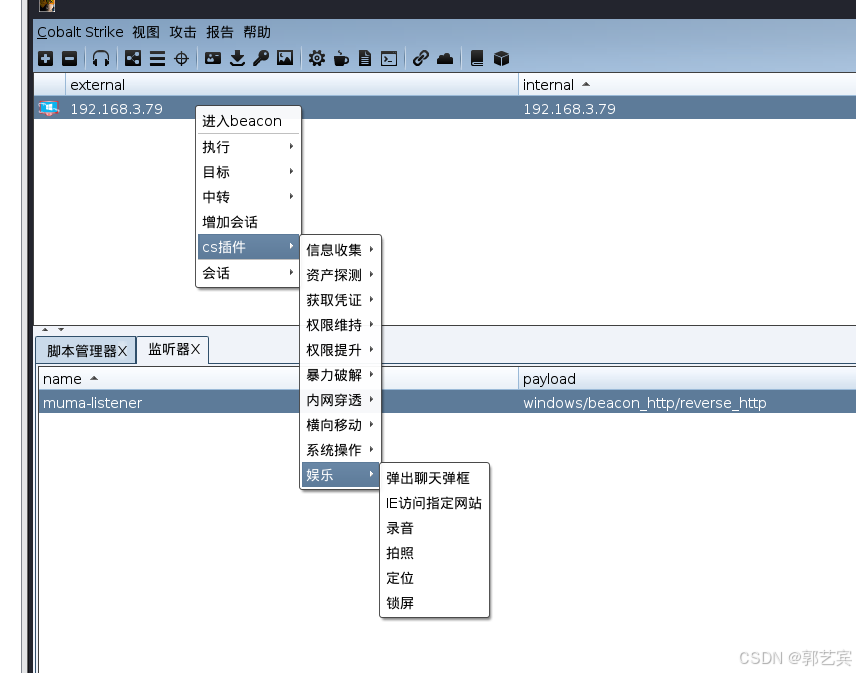Open the 娱乐 submenu
Image resolution: width=856 pixels, height=673 pixels.
(x=340, y=475)
